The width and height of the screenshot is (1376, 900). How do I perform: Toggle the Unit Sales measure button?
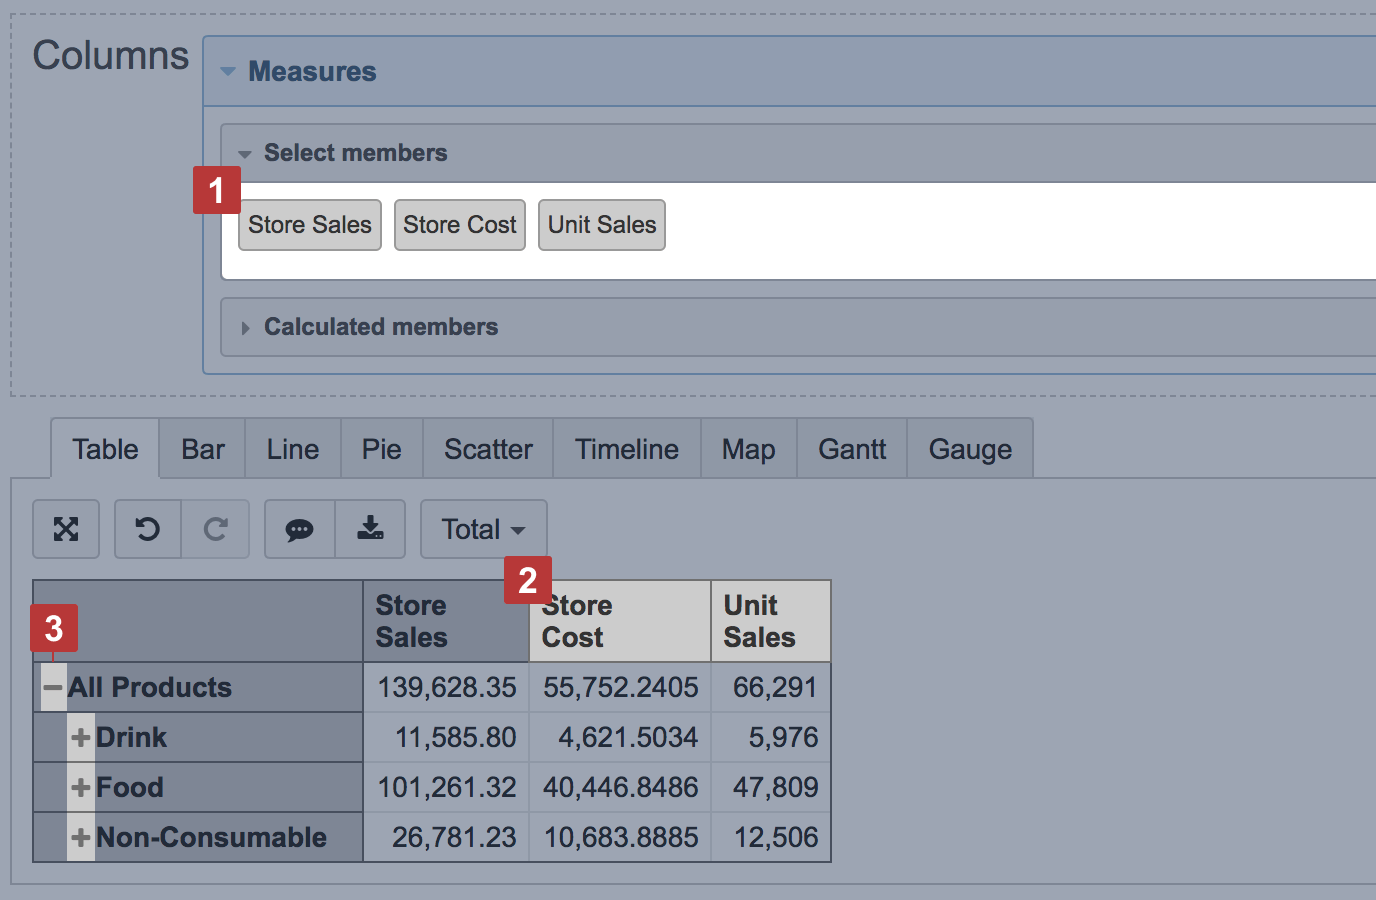(x=602, y=225)
